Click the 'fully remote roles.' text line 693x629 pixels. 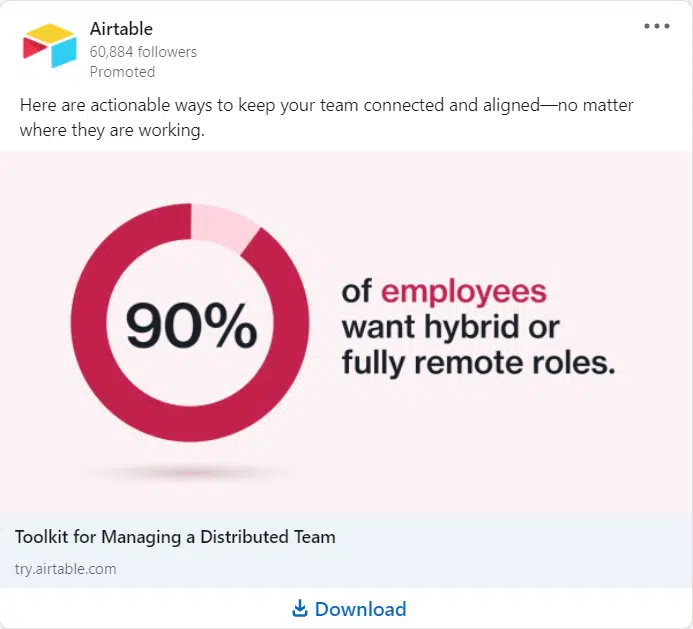click(x=479, y=364)
